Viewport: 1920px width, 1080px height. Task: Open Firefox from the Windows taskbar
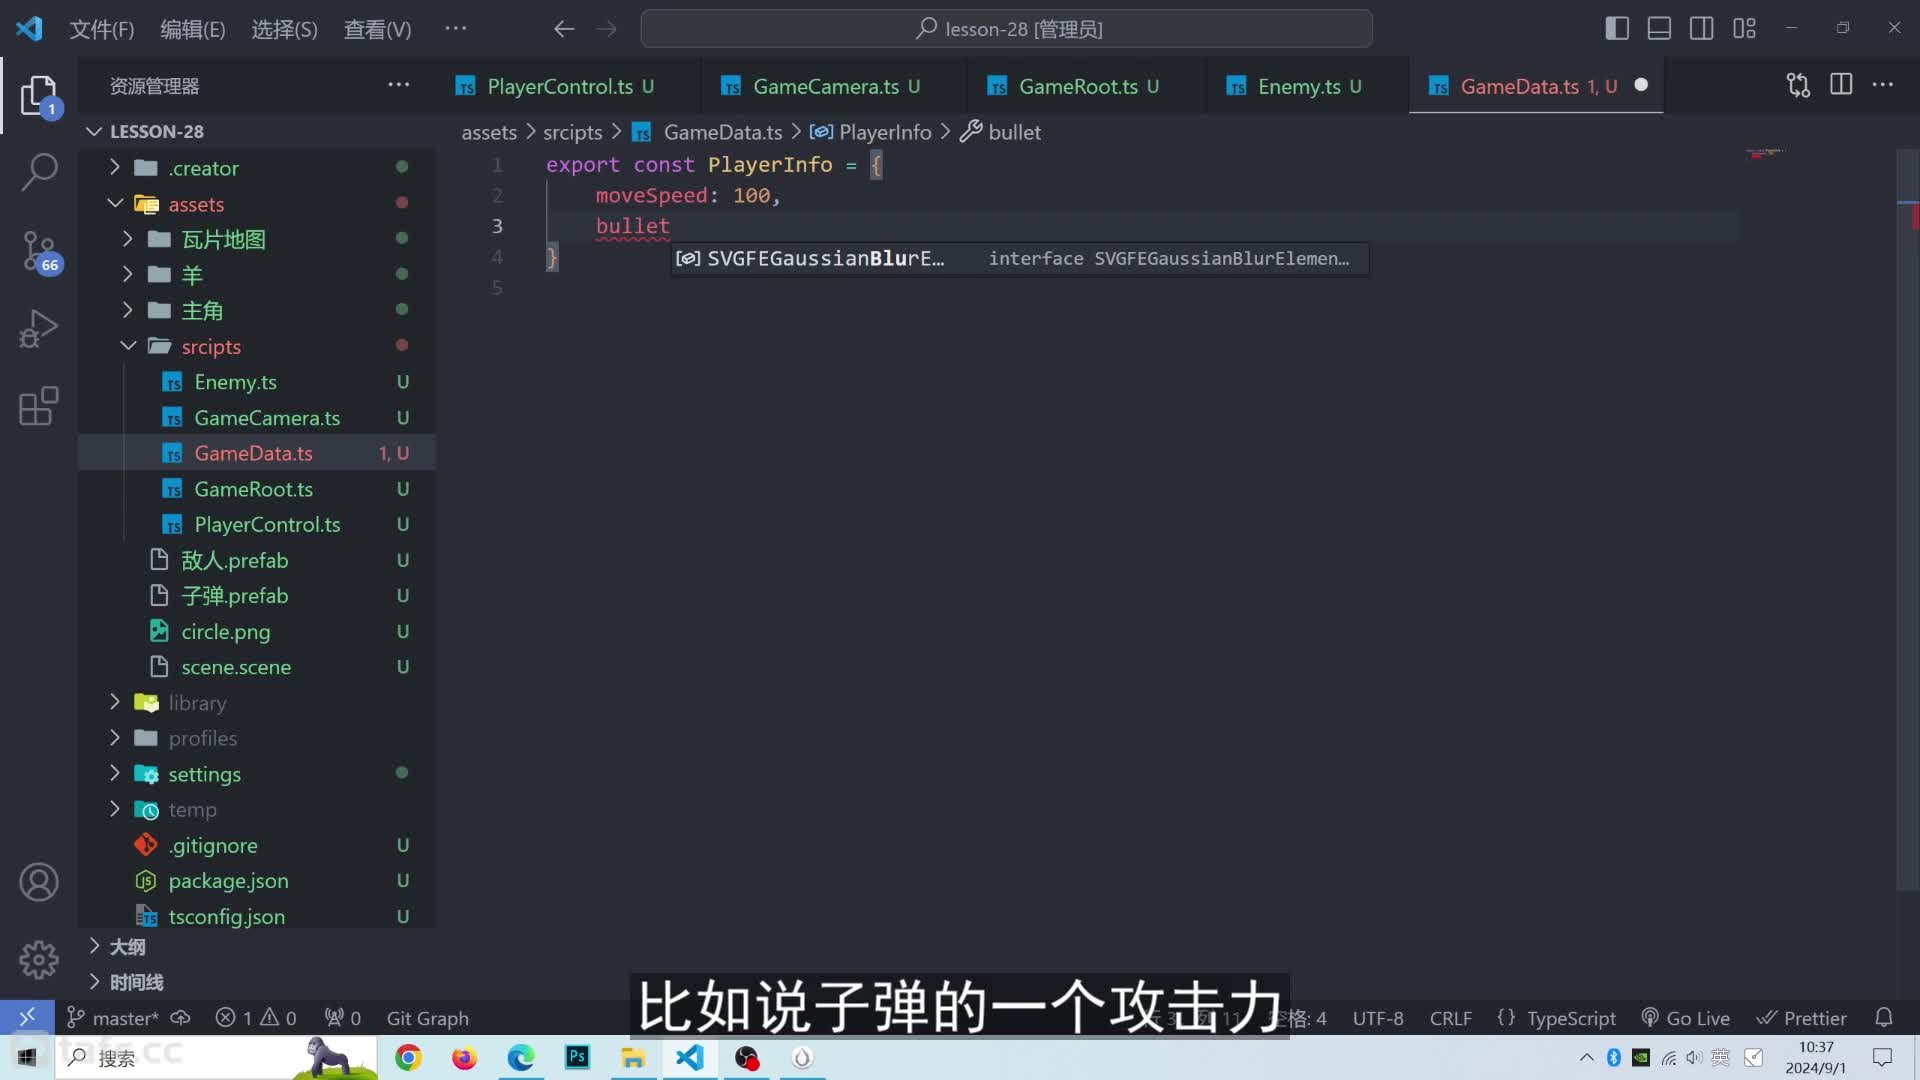[464, 1057]
